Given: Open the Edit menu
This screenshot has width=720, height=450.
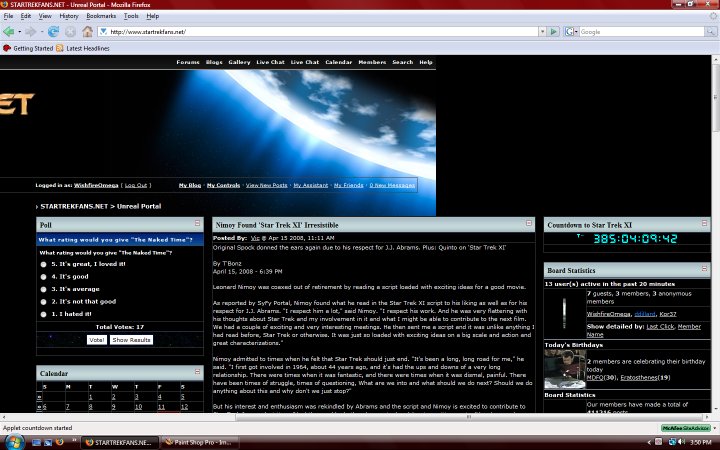Looking at the screenshot, I should [26, 16].
